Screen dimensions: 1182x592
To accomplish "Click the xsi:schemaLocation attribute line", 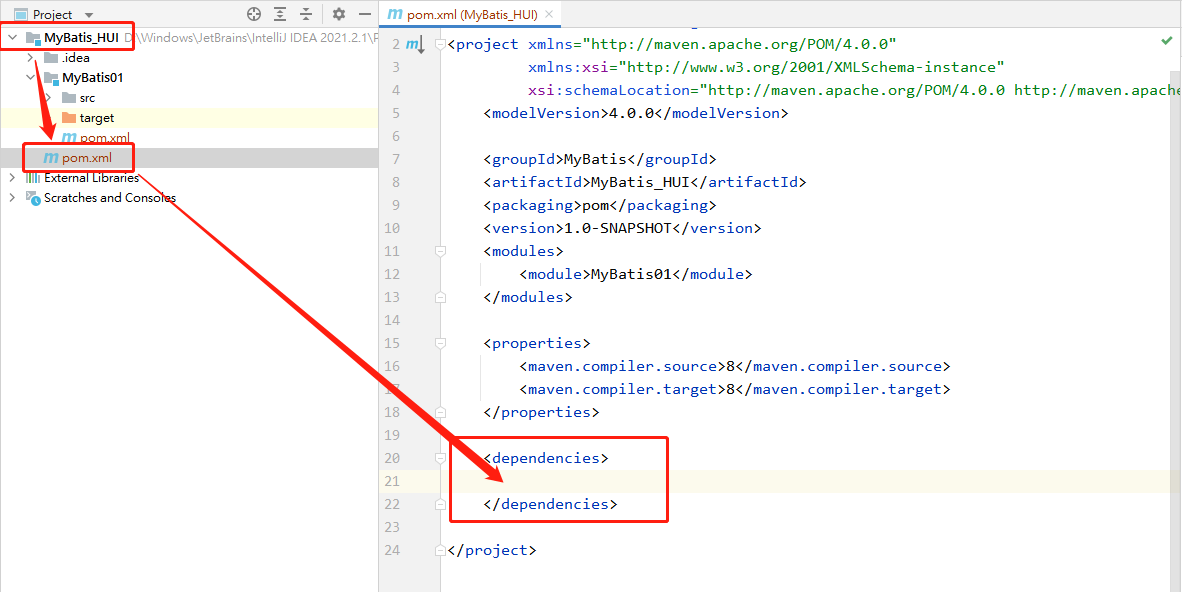I will pos(852,90).
